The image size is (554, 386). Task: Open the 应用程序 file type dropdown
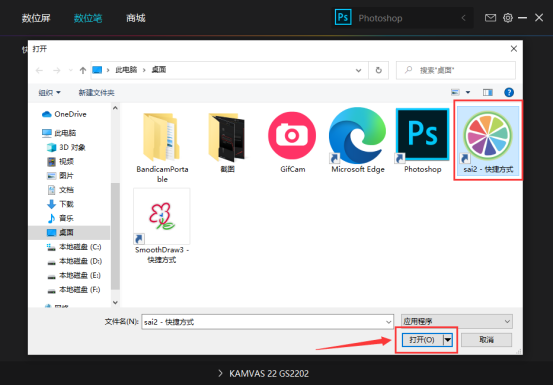pos(456,321)
